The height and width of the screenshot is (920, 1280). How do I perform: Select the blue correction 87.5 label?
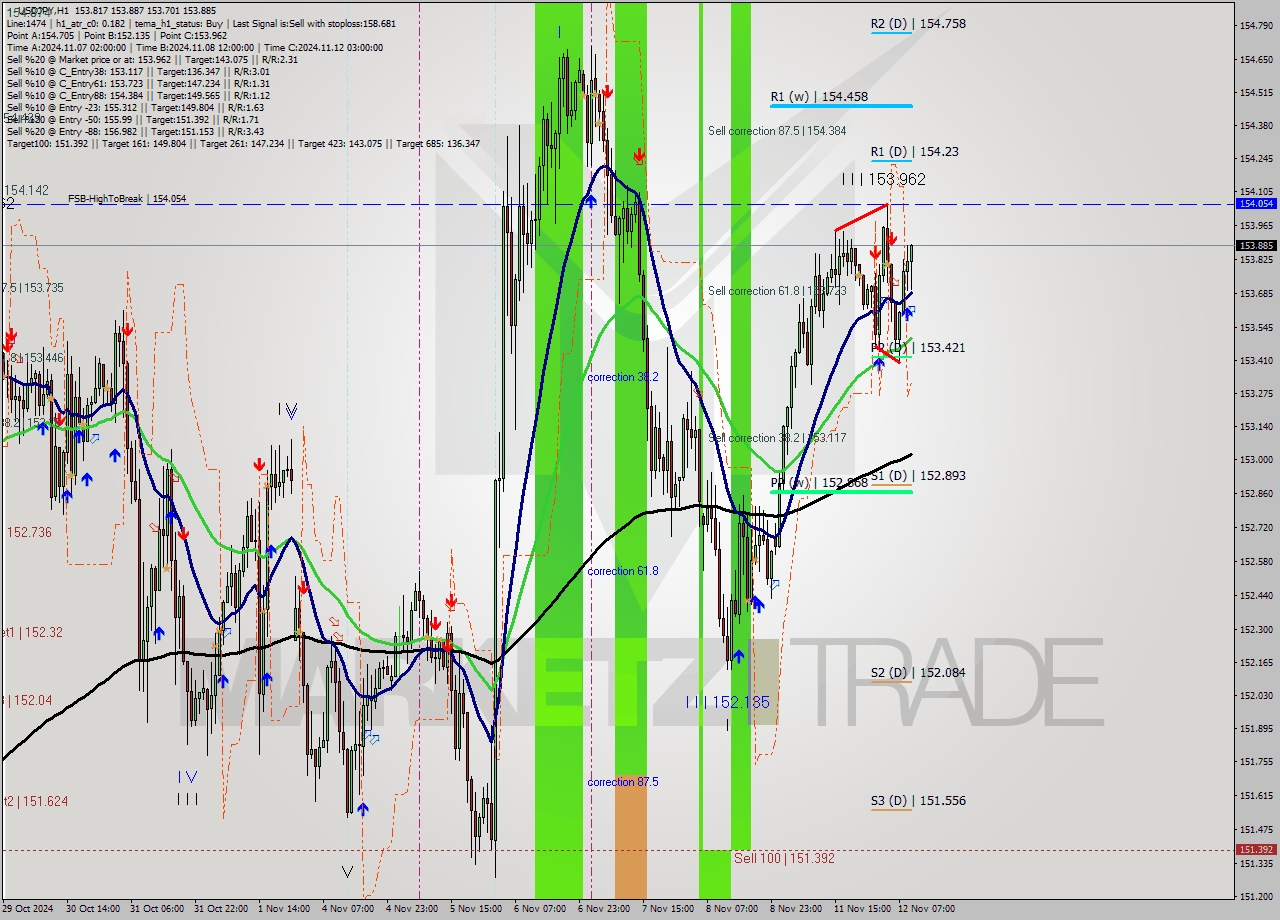(623, 782)
